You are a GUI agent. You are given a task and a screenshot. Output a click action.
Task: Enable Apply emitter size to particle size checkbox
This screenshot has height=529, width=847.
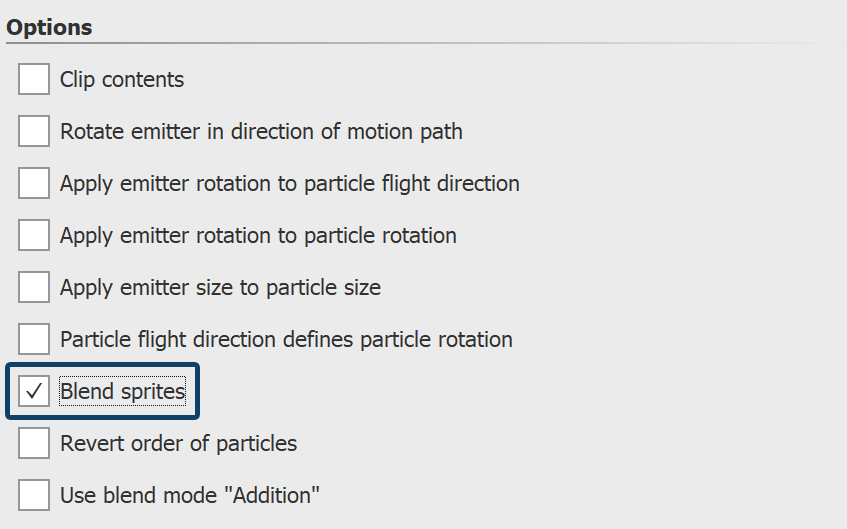(34, 287)
